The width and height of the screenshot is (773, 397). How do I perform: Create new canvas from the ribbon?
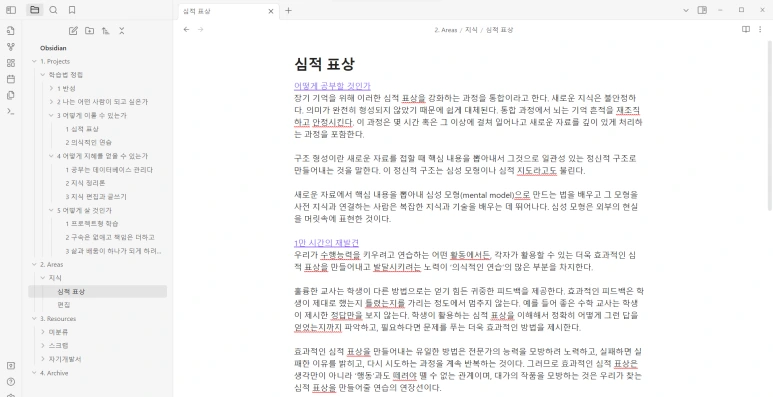[x=11, y=63]
